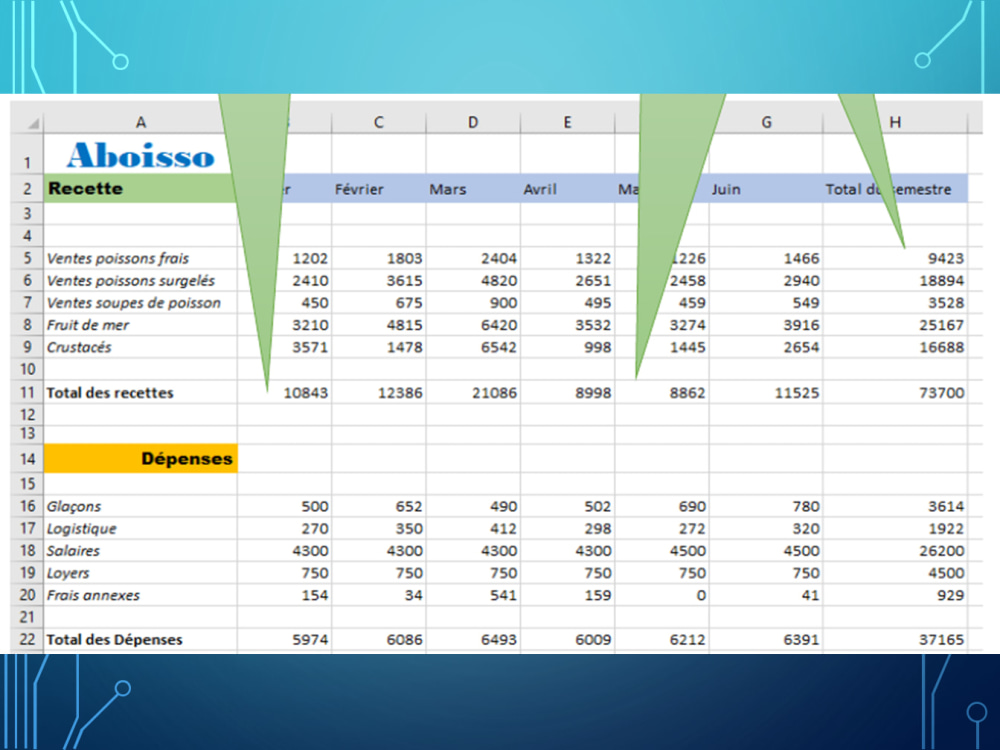The image size is (1000, 750).
Task: Click the value 21086 in Mars
Action: [494, 393]
